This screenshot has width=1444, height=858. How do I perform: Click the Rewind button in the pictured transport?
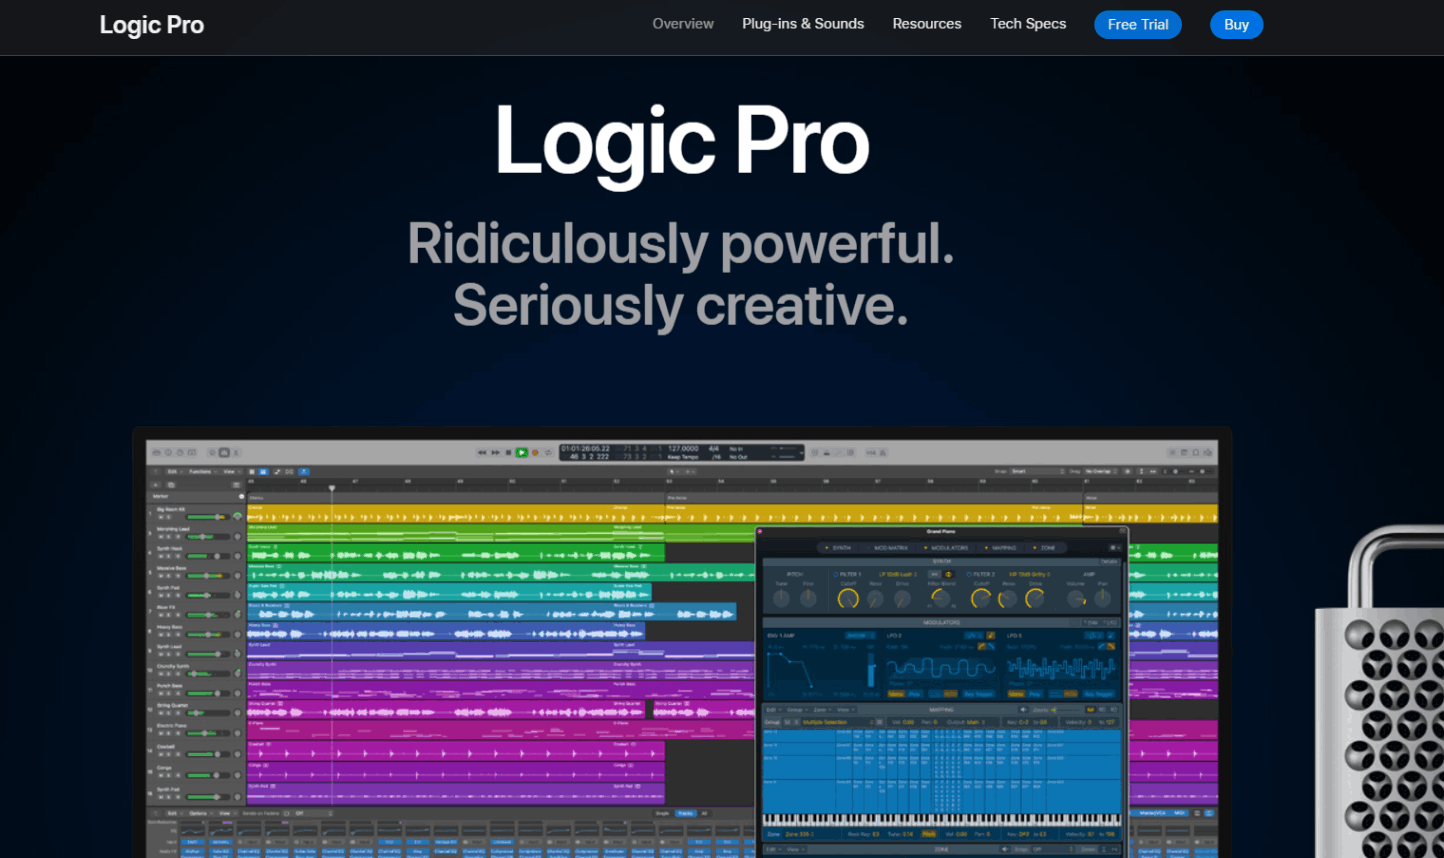(x=482, y=453)
